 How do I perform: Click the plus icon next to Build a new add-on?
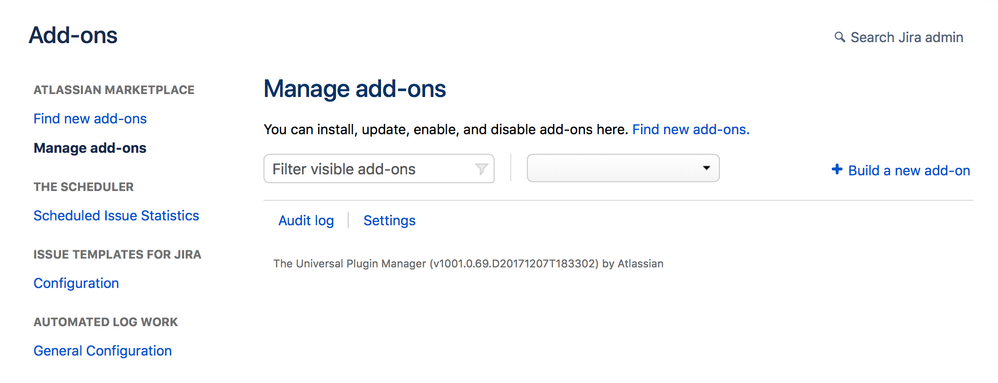tap(837, 170)
